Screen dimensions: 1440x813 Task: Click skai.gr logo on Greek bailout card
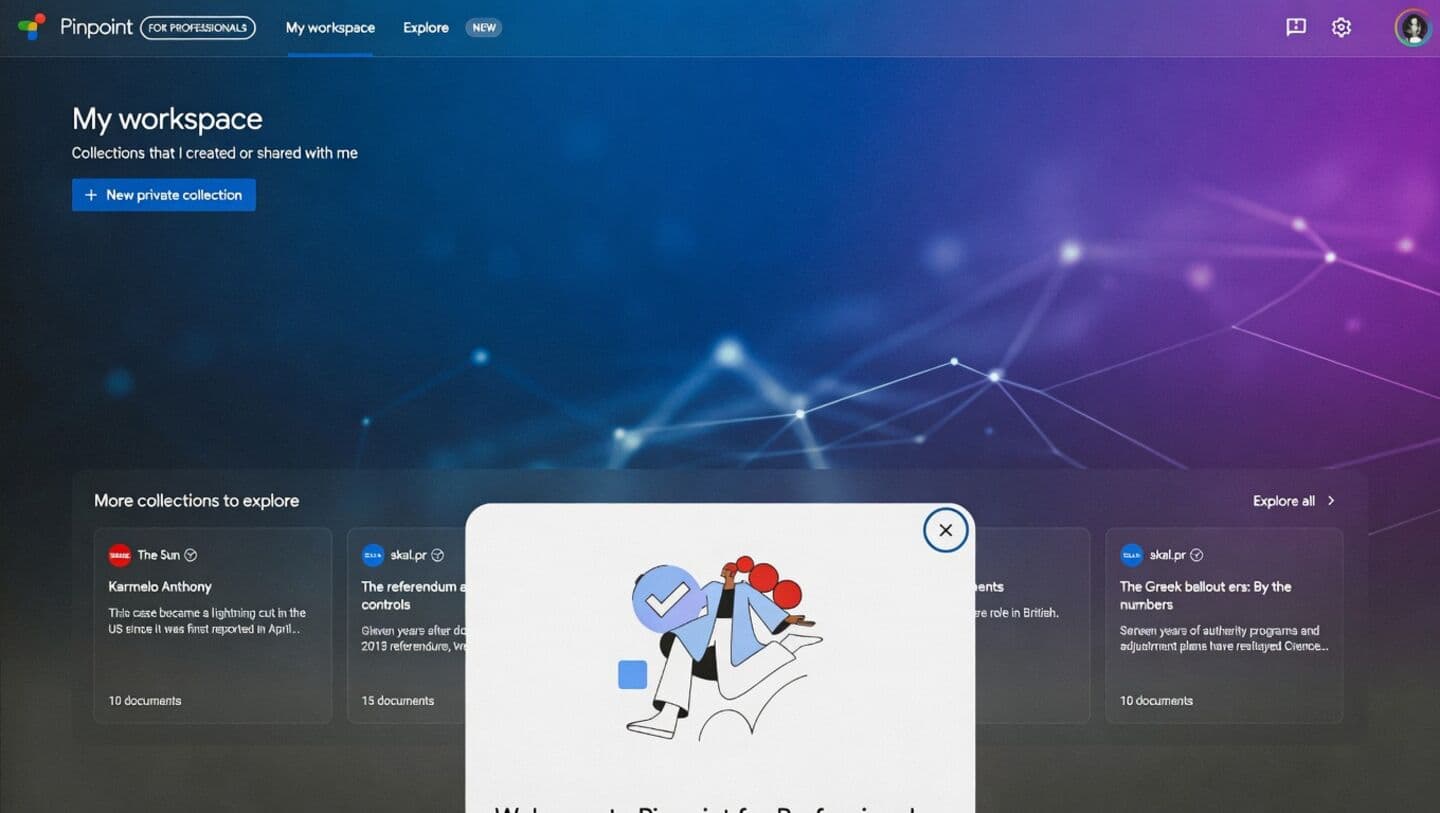pos(1132,555)
